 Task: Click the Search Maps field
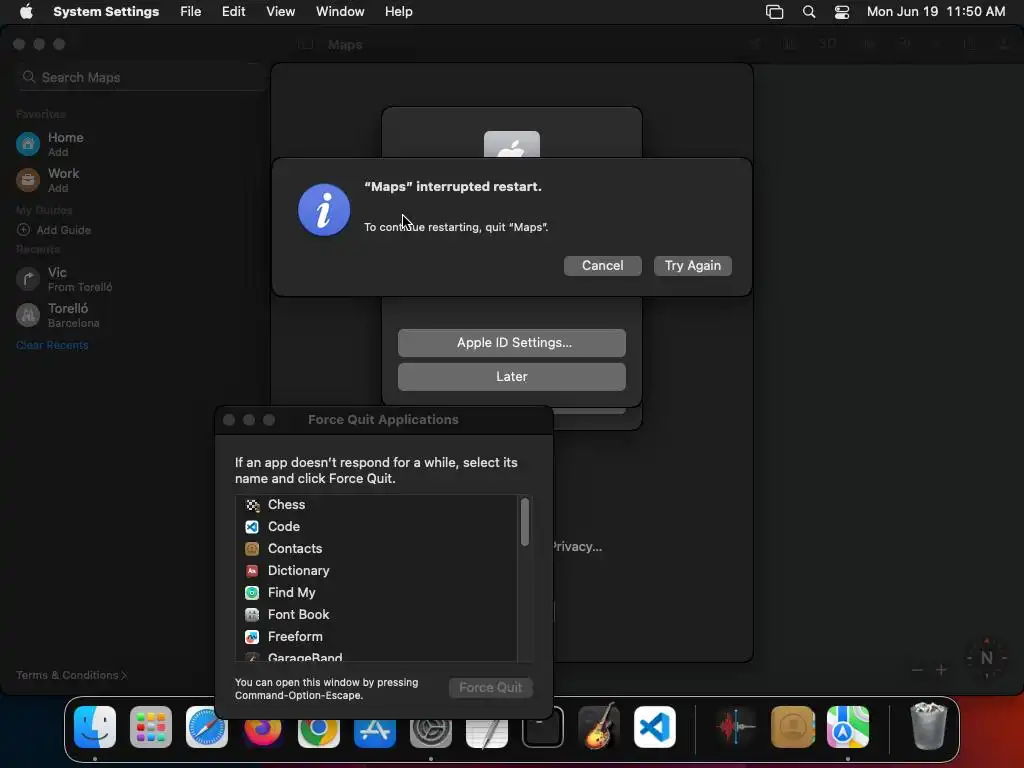click(140, 77)
